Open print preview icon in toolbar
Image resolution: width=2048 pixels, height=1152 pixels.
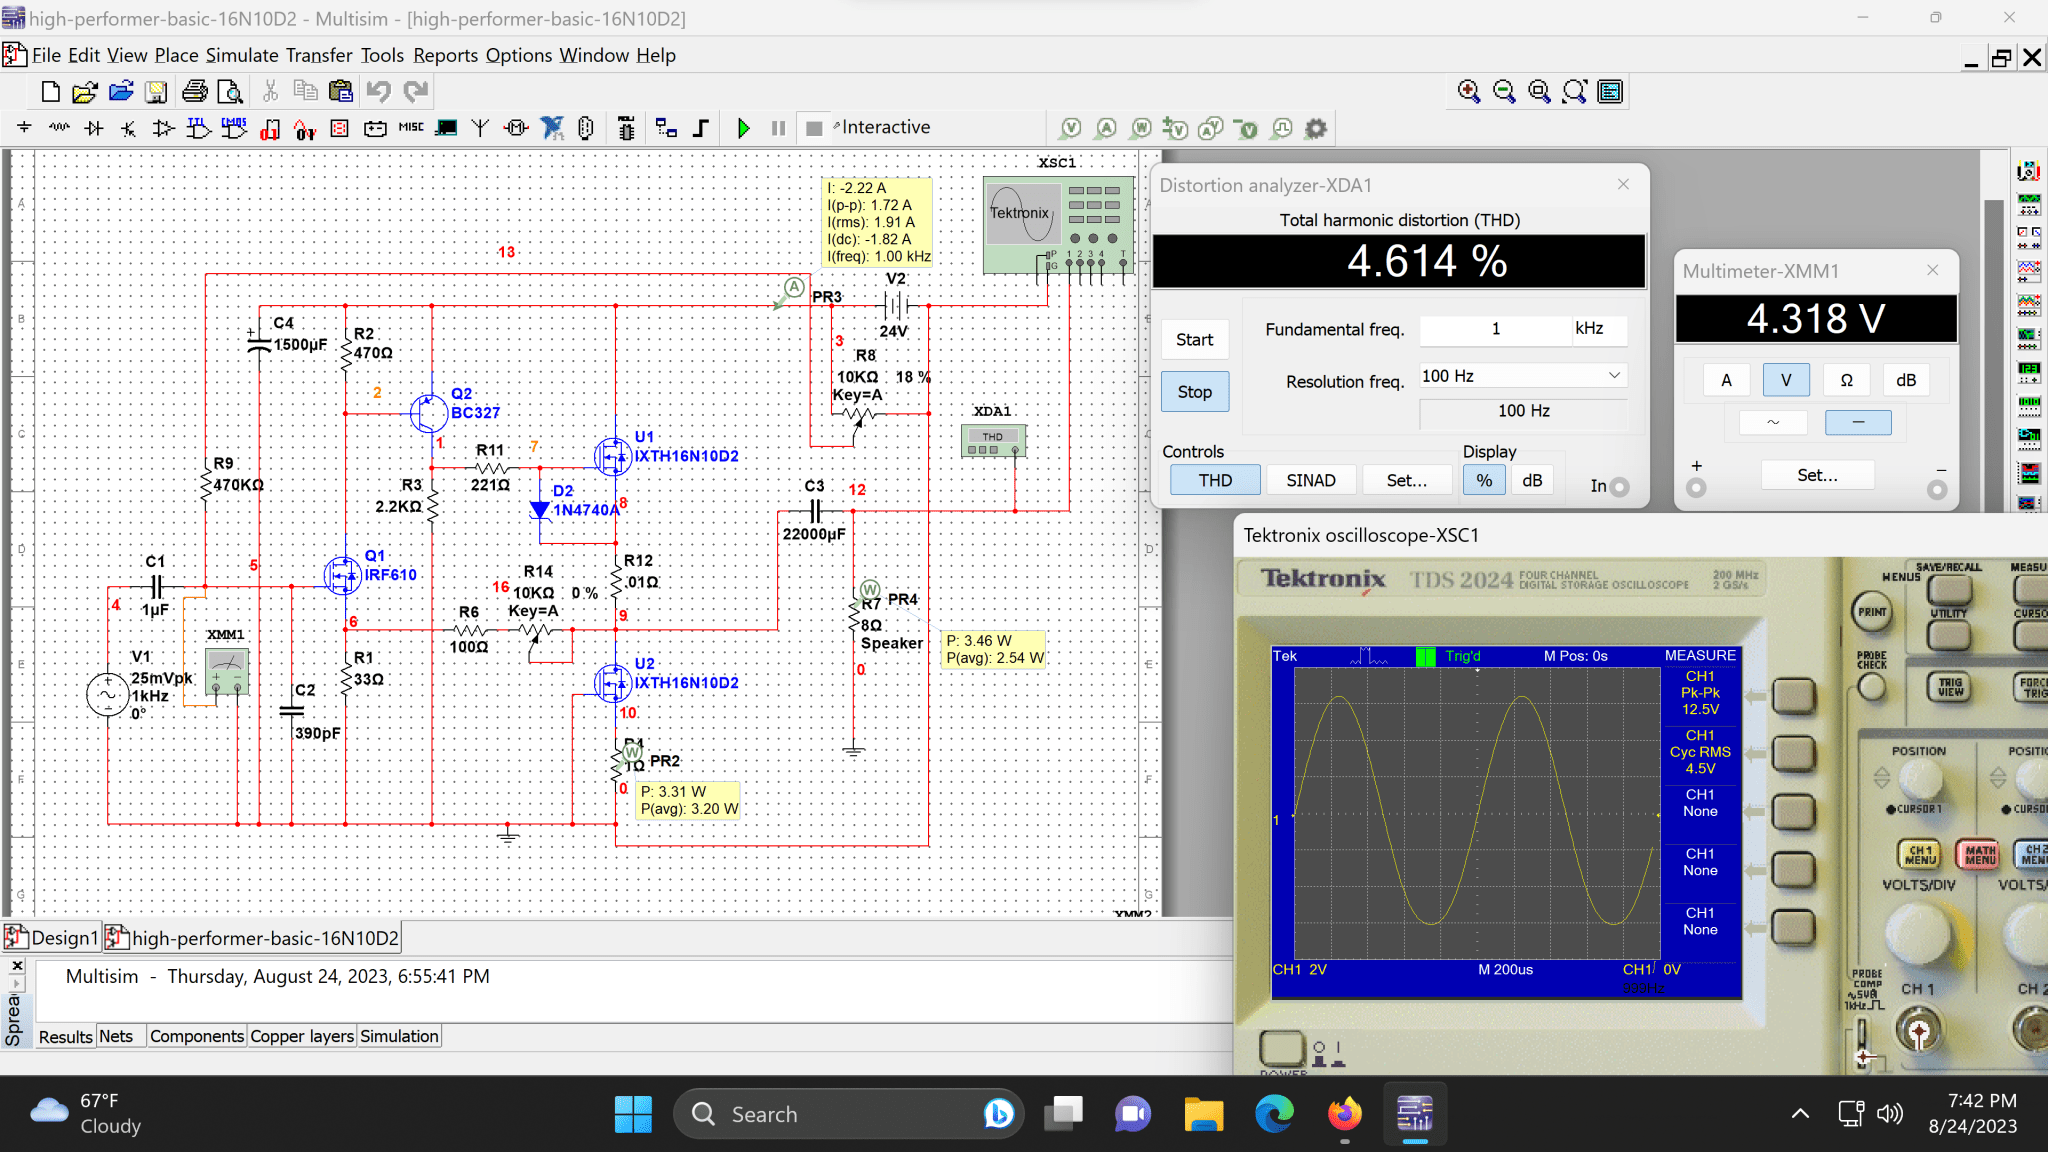230,92
